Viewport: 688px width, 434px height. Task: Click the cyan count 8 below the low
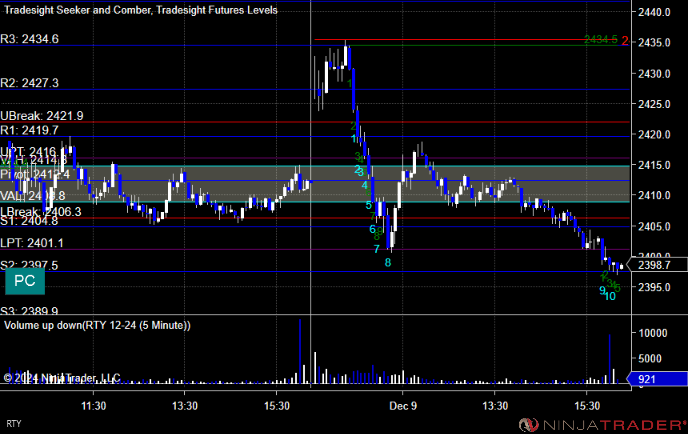[x=388, y=263]
